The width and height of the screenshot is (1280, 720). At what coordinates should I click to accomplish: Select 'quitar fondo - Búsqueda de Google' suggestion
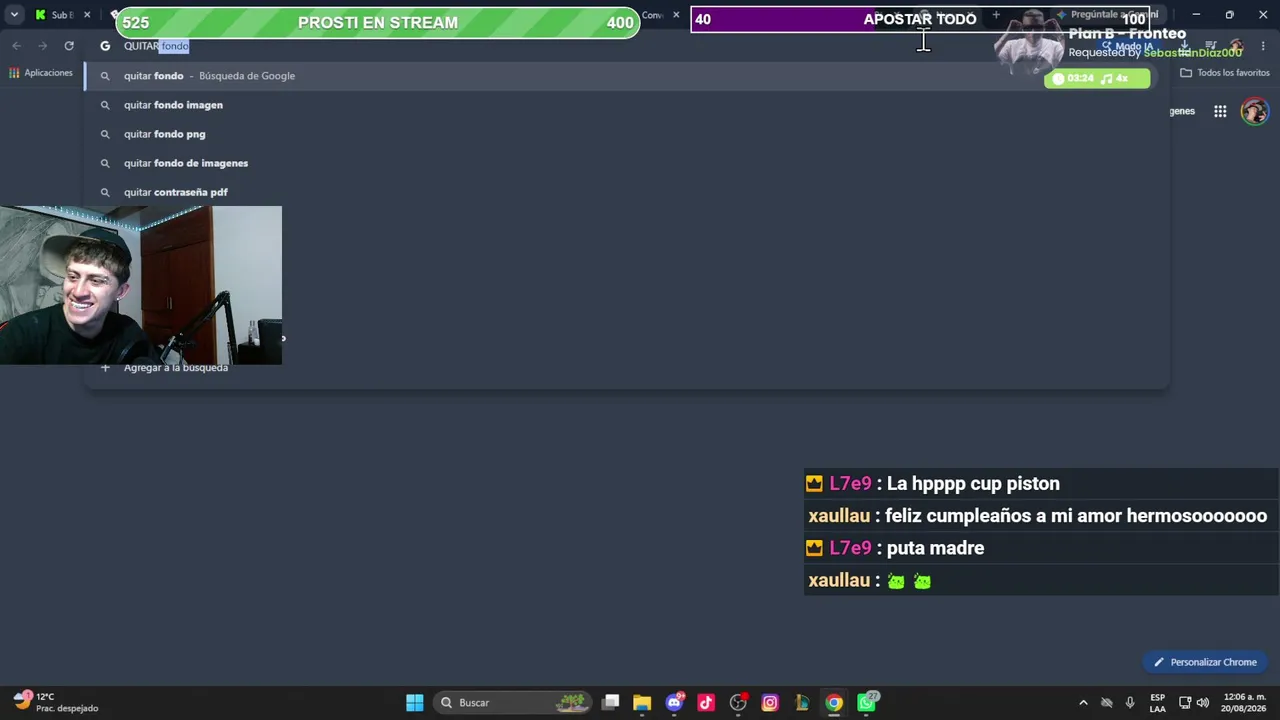[x=626, y=76]
